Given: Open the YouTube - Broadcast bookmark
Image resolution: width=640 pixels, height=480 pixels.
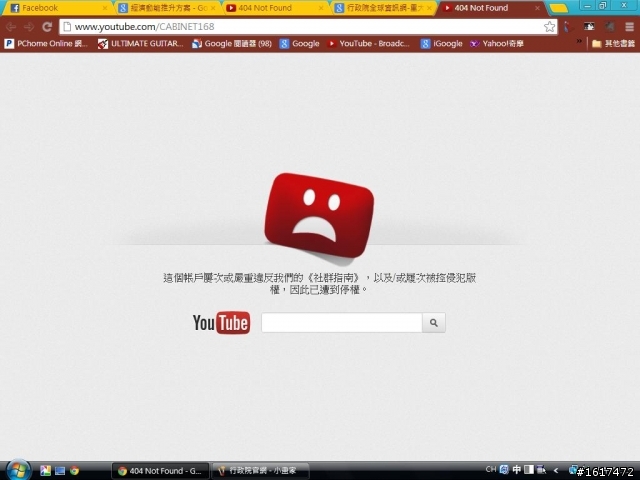Looking at the screenshot, I should [369, 44].
